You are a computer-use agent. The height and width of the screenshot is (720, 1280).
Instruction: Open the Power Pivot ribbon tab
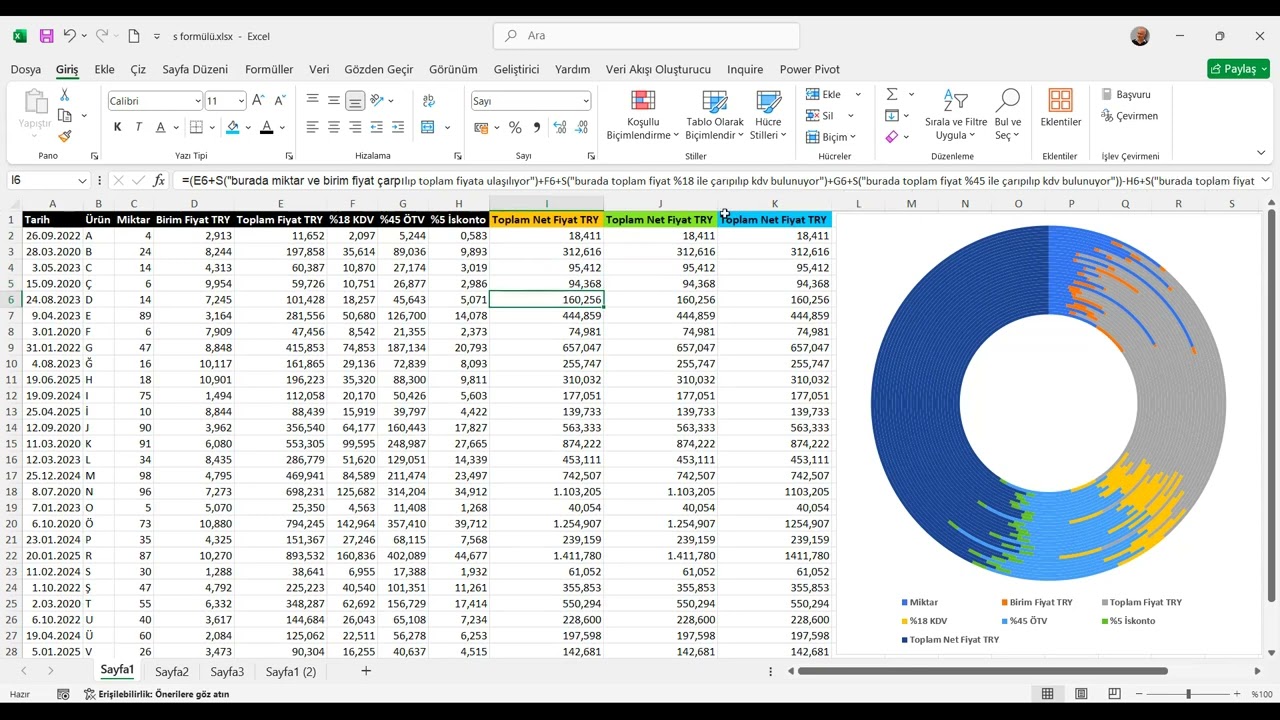[x=809, y=69]
